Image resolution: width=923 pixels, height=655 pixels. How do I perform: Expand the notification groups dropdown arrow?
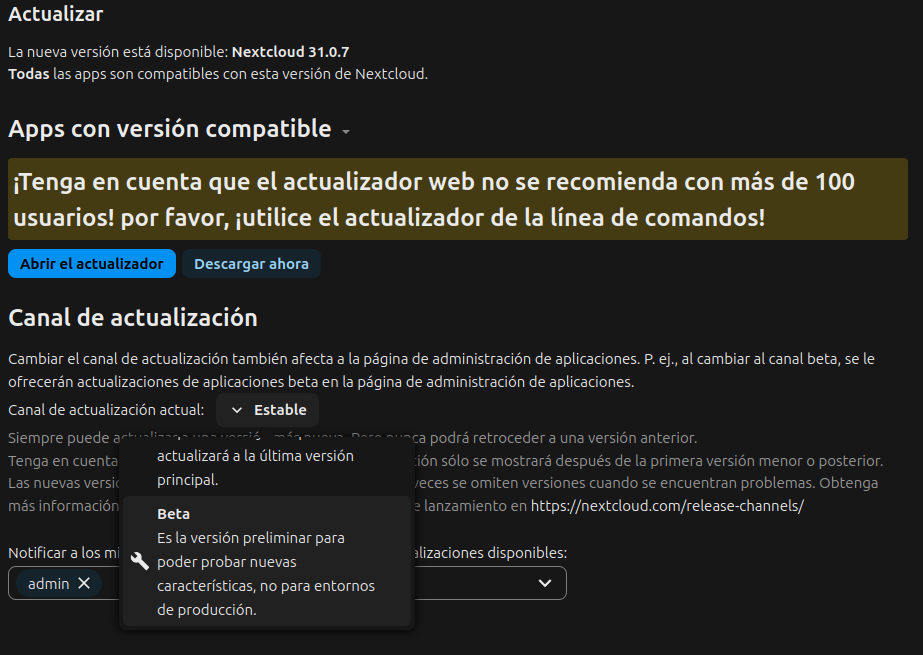click(545, 583)
